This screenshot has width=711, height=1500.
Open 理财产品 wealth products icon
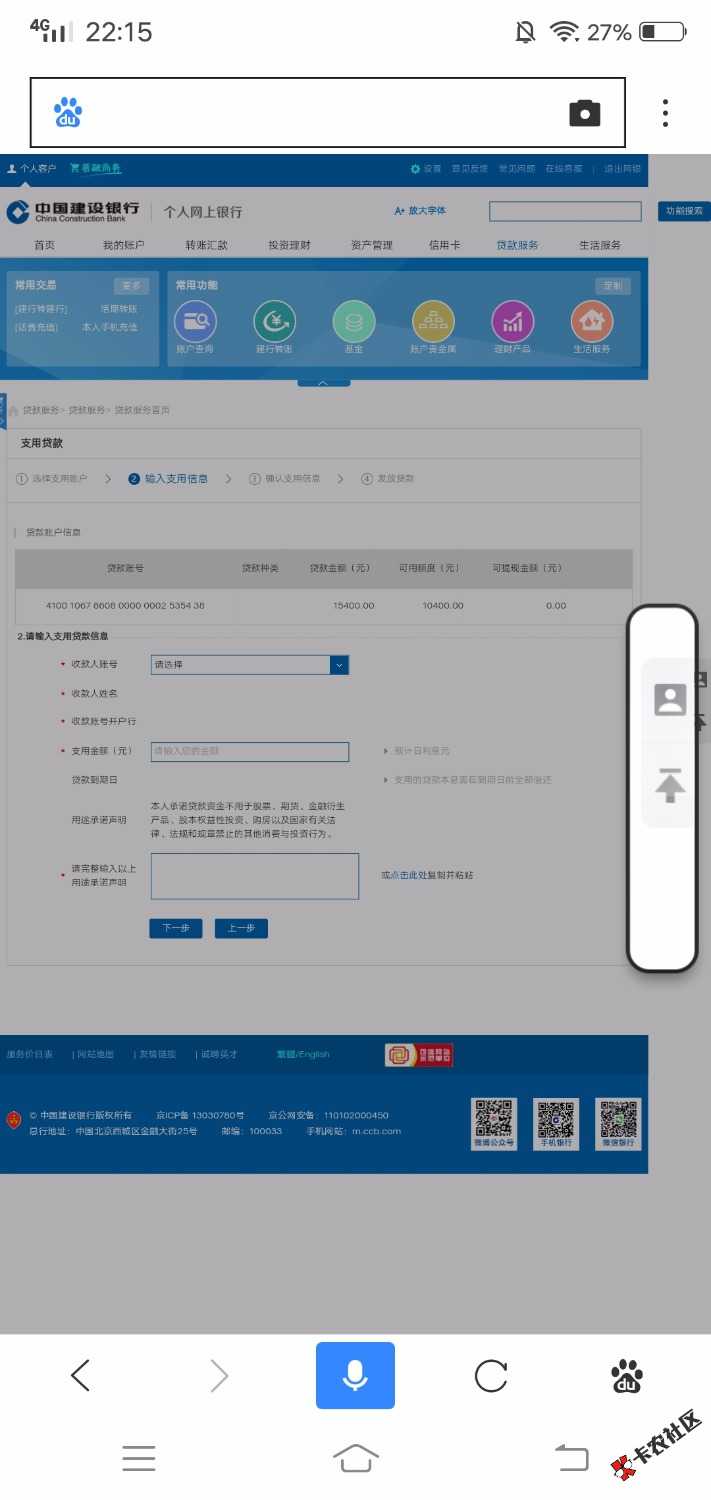512,321
